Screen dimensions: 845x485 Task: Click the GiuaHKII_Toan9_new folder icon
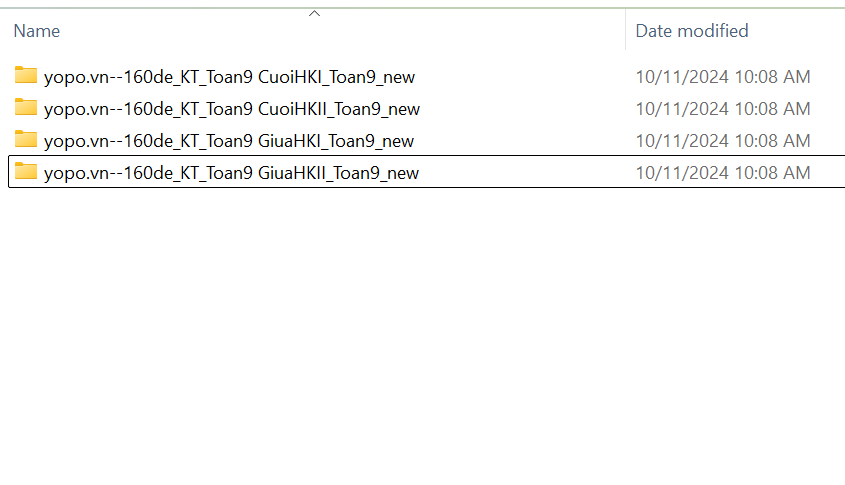(x=26, y=172)
